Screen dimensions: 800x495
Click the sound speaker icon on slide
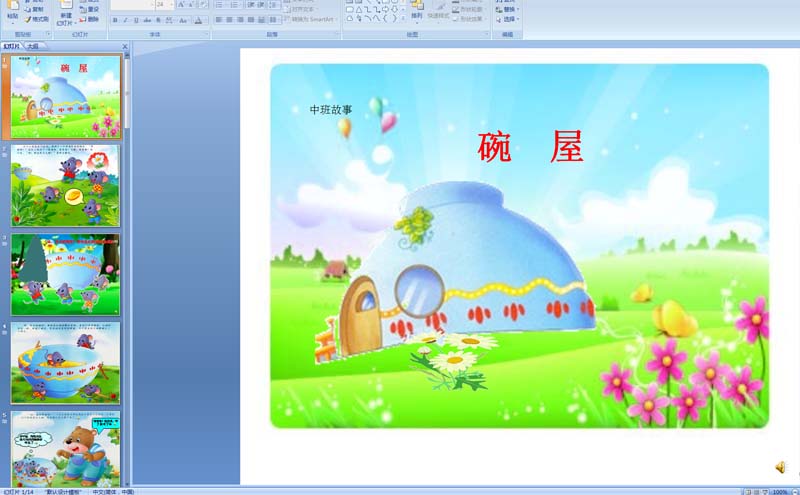pyautogui.click(x=780, y=467)
